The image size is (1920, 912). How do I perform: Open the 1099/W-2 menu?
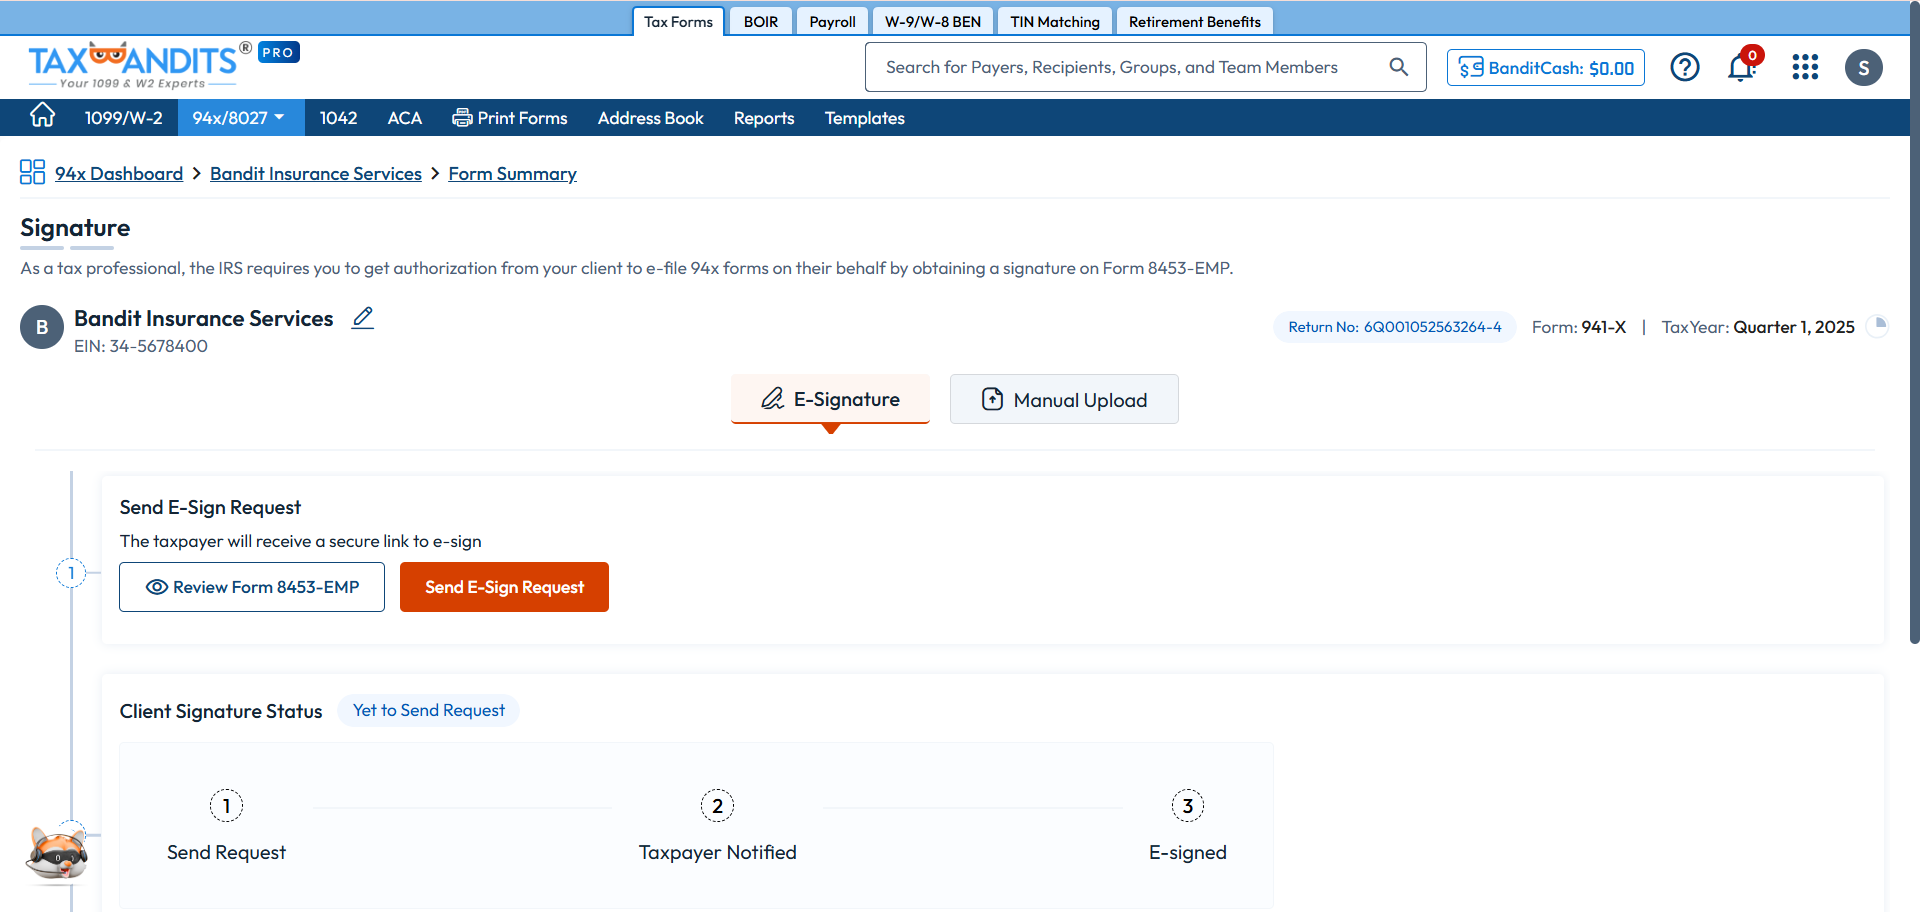(124, 118)
